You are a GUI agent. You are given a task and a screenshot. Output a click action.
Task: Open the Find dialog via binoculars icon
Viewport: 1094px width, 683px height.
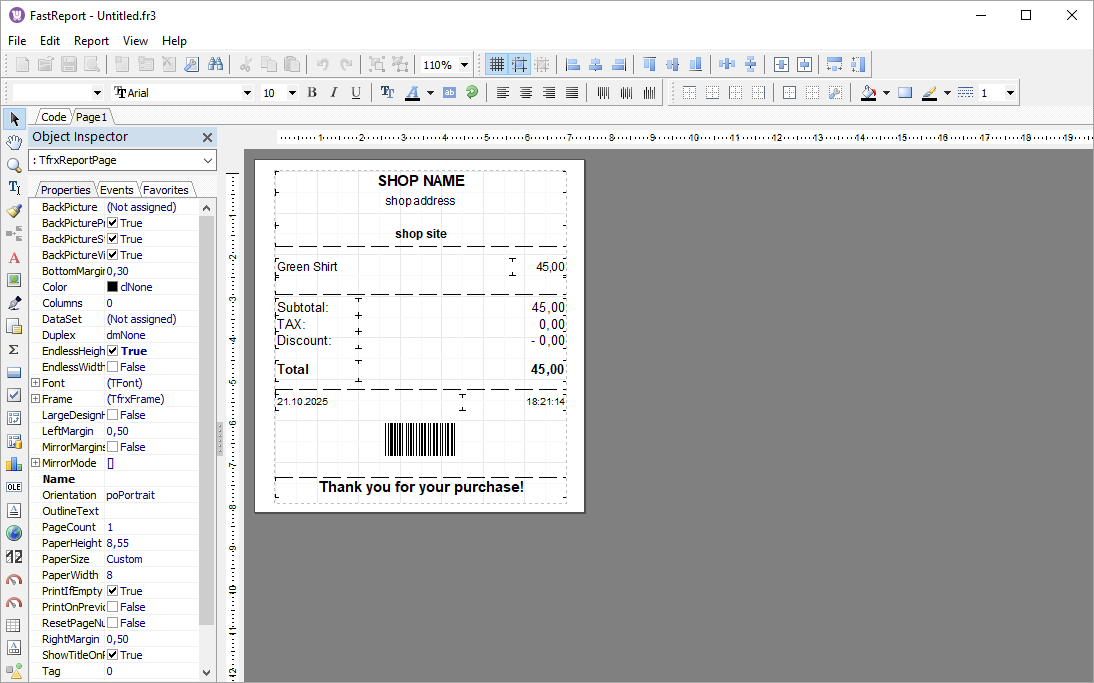(217, 63)
